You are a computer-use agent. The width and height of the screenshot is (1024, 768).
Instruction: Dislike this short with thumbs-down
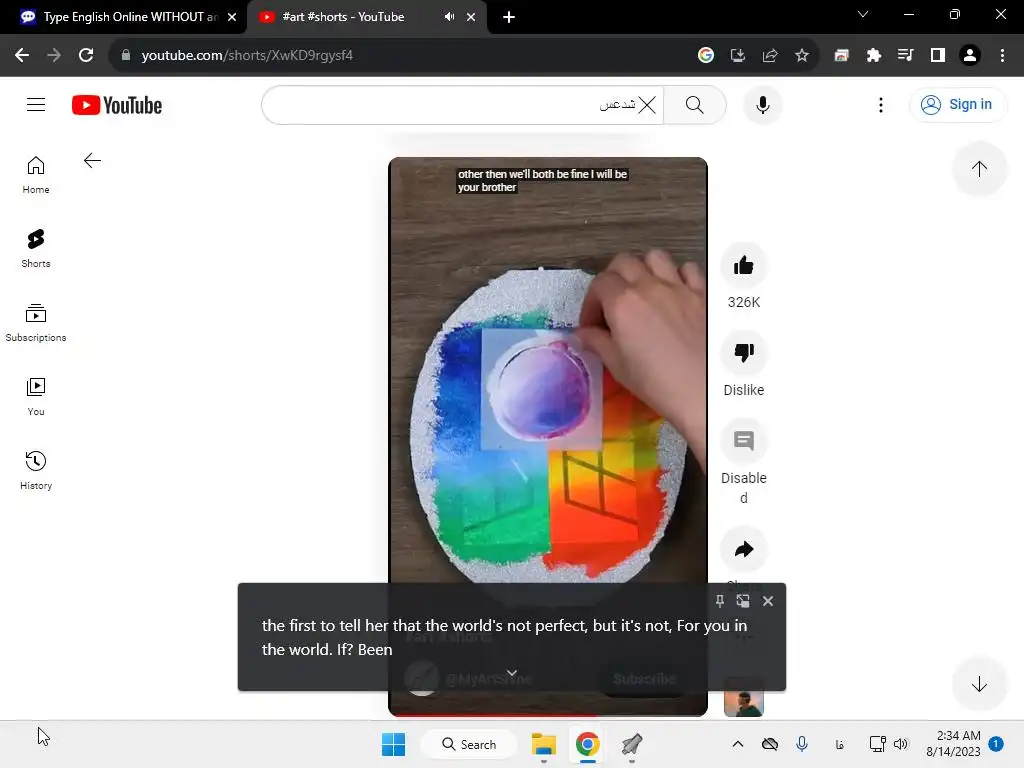click(743, 353)
